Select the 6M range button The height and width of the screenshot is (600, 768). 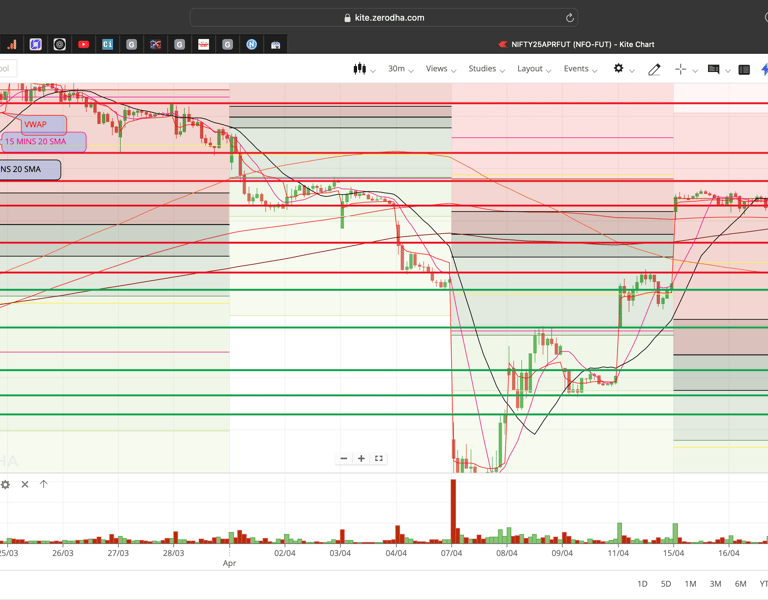pyautogui.click(x=740, y=584)
